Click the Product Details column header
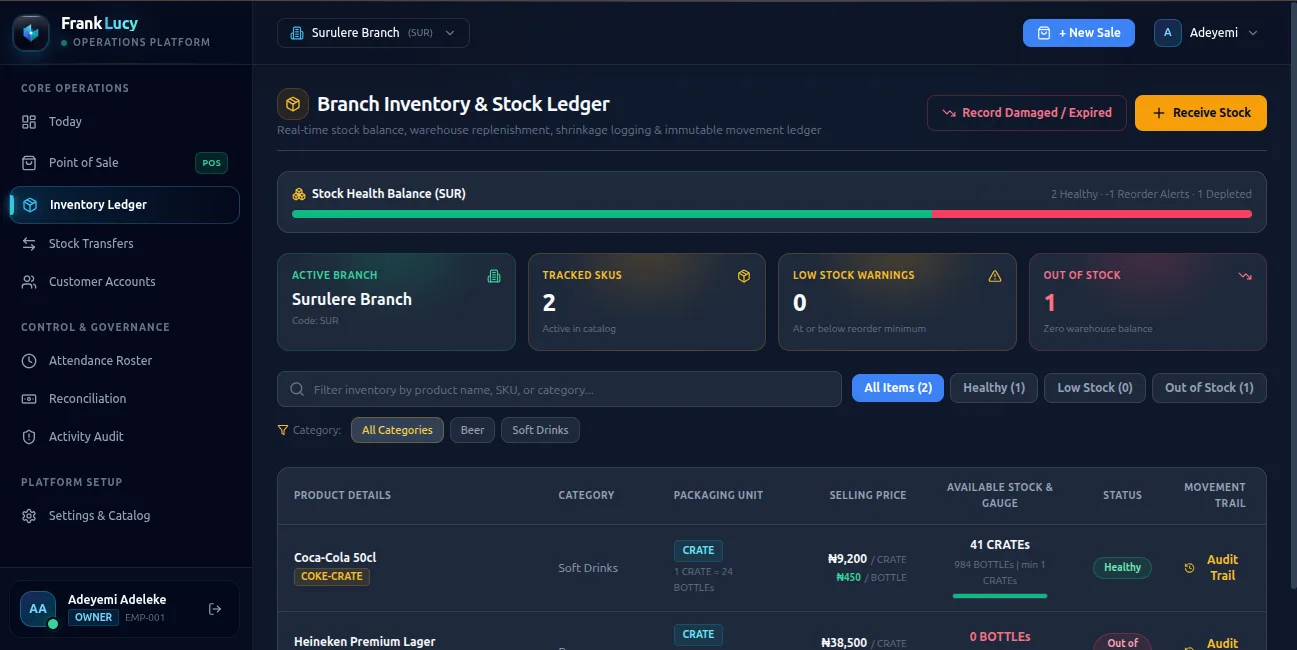This screenshot has height=650, width=1297. (342, 495)
